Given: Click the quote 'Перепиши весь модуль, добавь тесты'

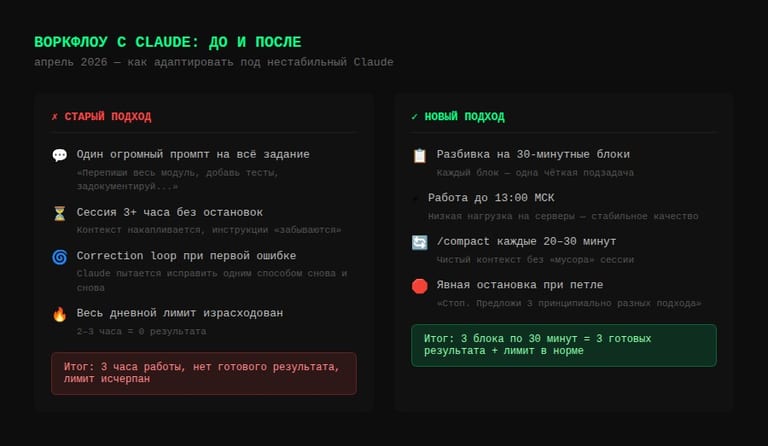Looking at the screenshot, I should pyautogui.click(x=177, y=179).
